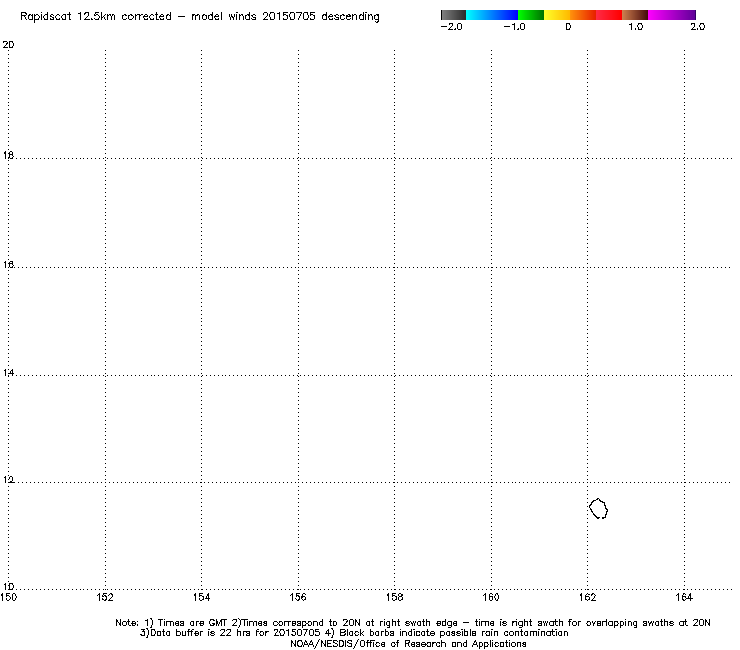Click the longitude label "154"
The height and width of the screenshot is (650, 740).
tap(202, 597)
